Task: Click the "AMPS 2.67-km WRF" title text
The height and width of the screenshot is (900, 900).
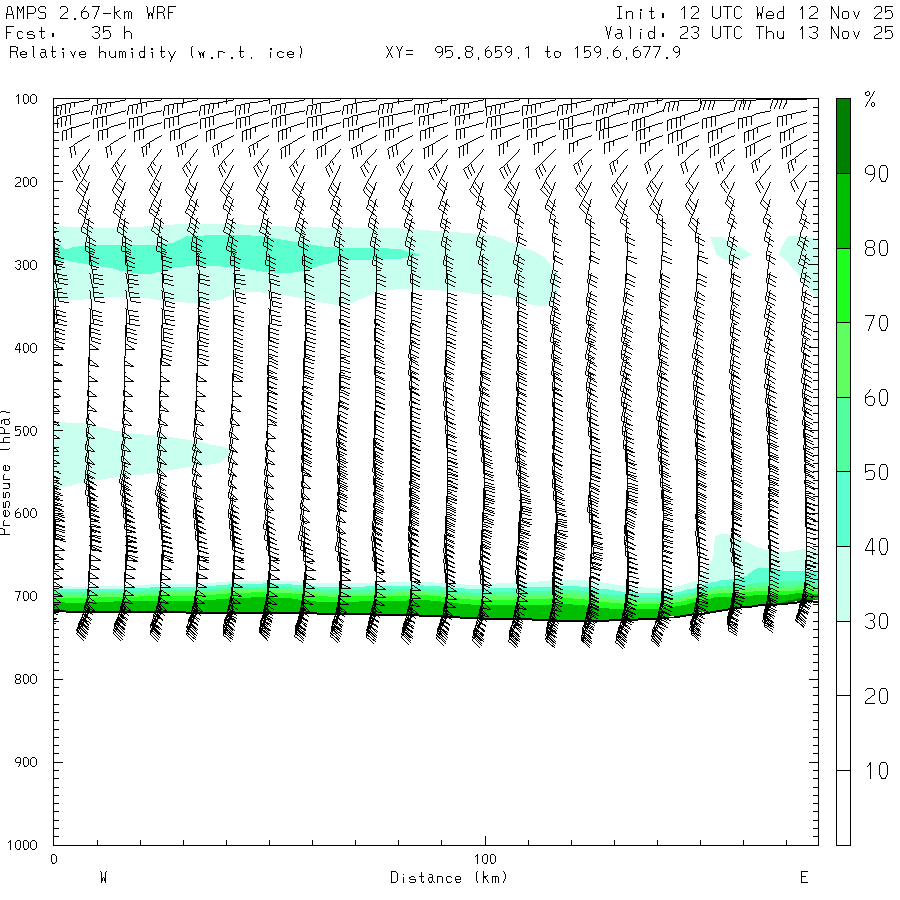Action: click(90, 13)
